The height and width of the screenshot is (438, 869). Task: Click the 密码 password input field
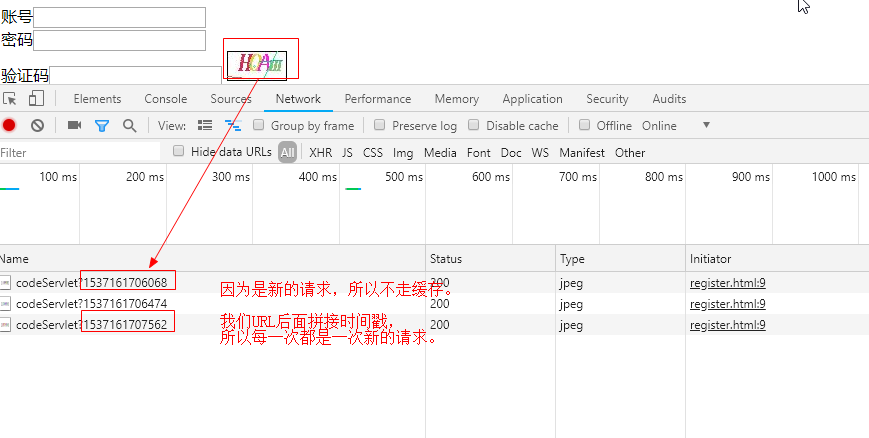point(119,40)
